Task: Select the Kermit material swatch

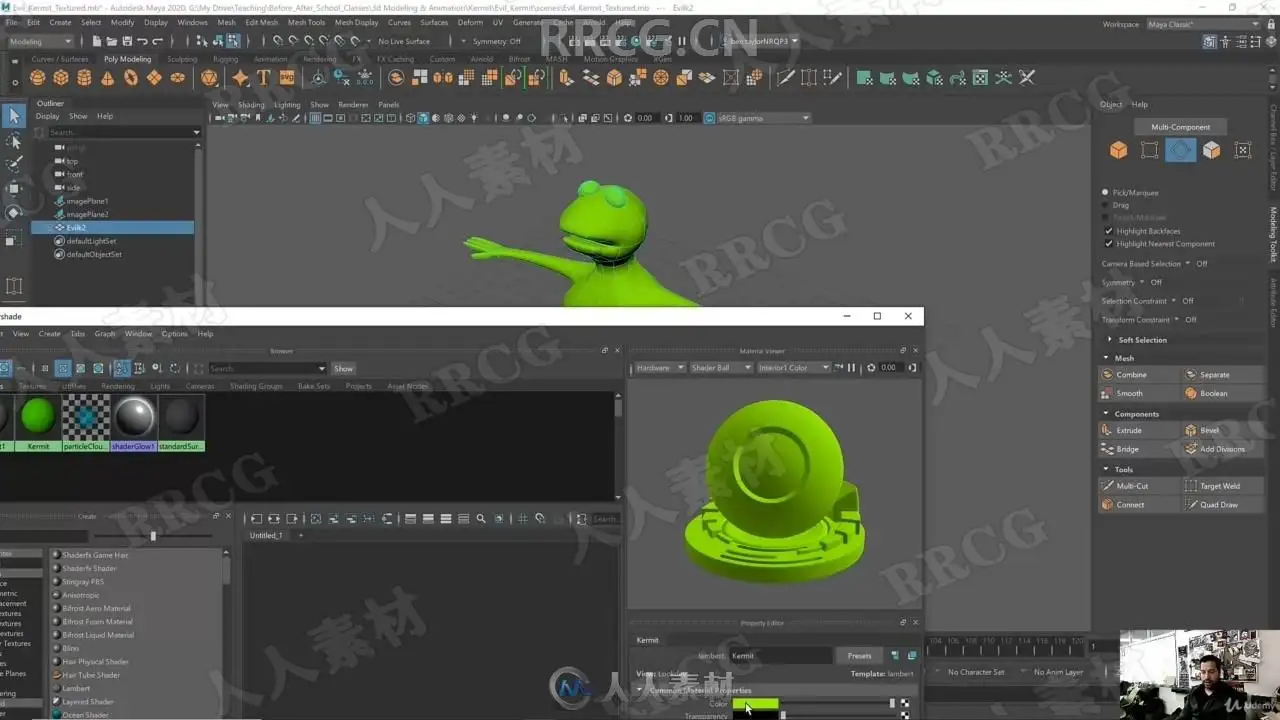Action: 38,422
